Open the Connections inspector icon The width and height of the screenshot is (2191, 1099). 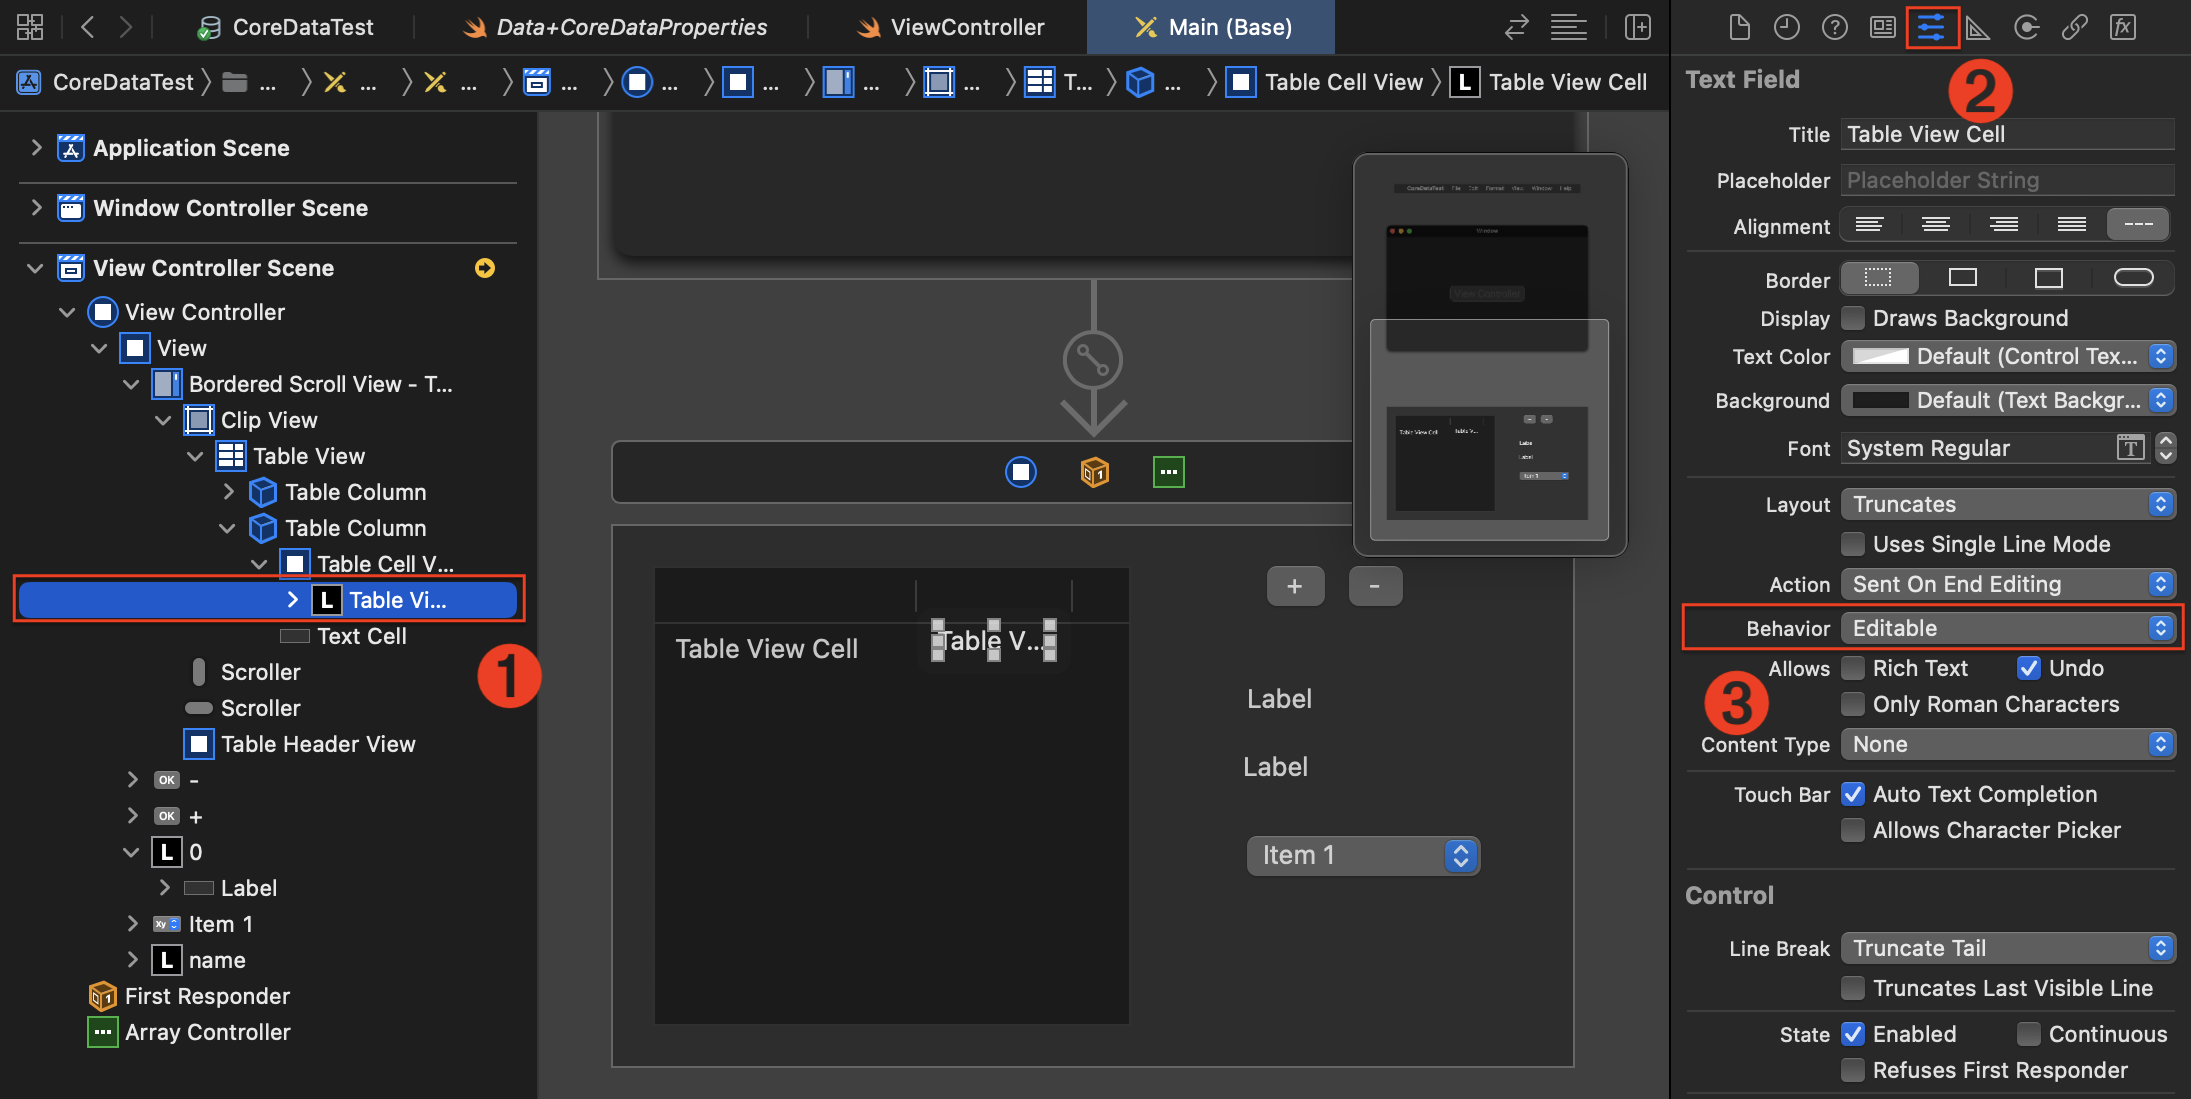coord(2026,27)
